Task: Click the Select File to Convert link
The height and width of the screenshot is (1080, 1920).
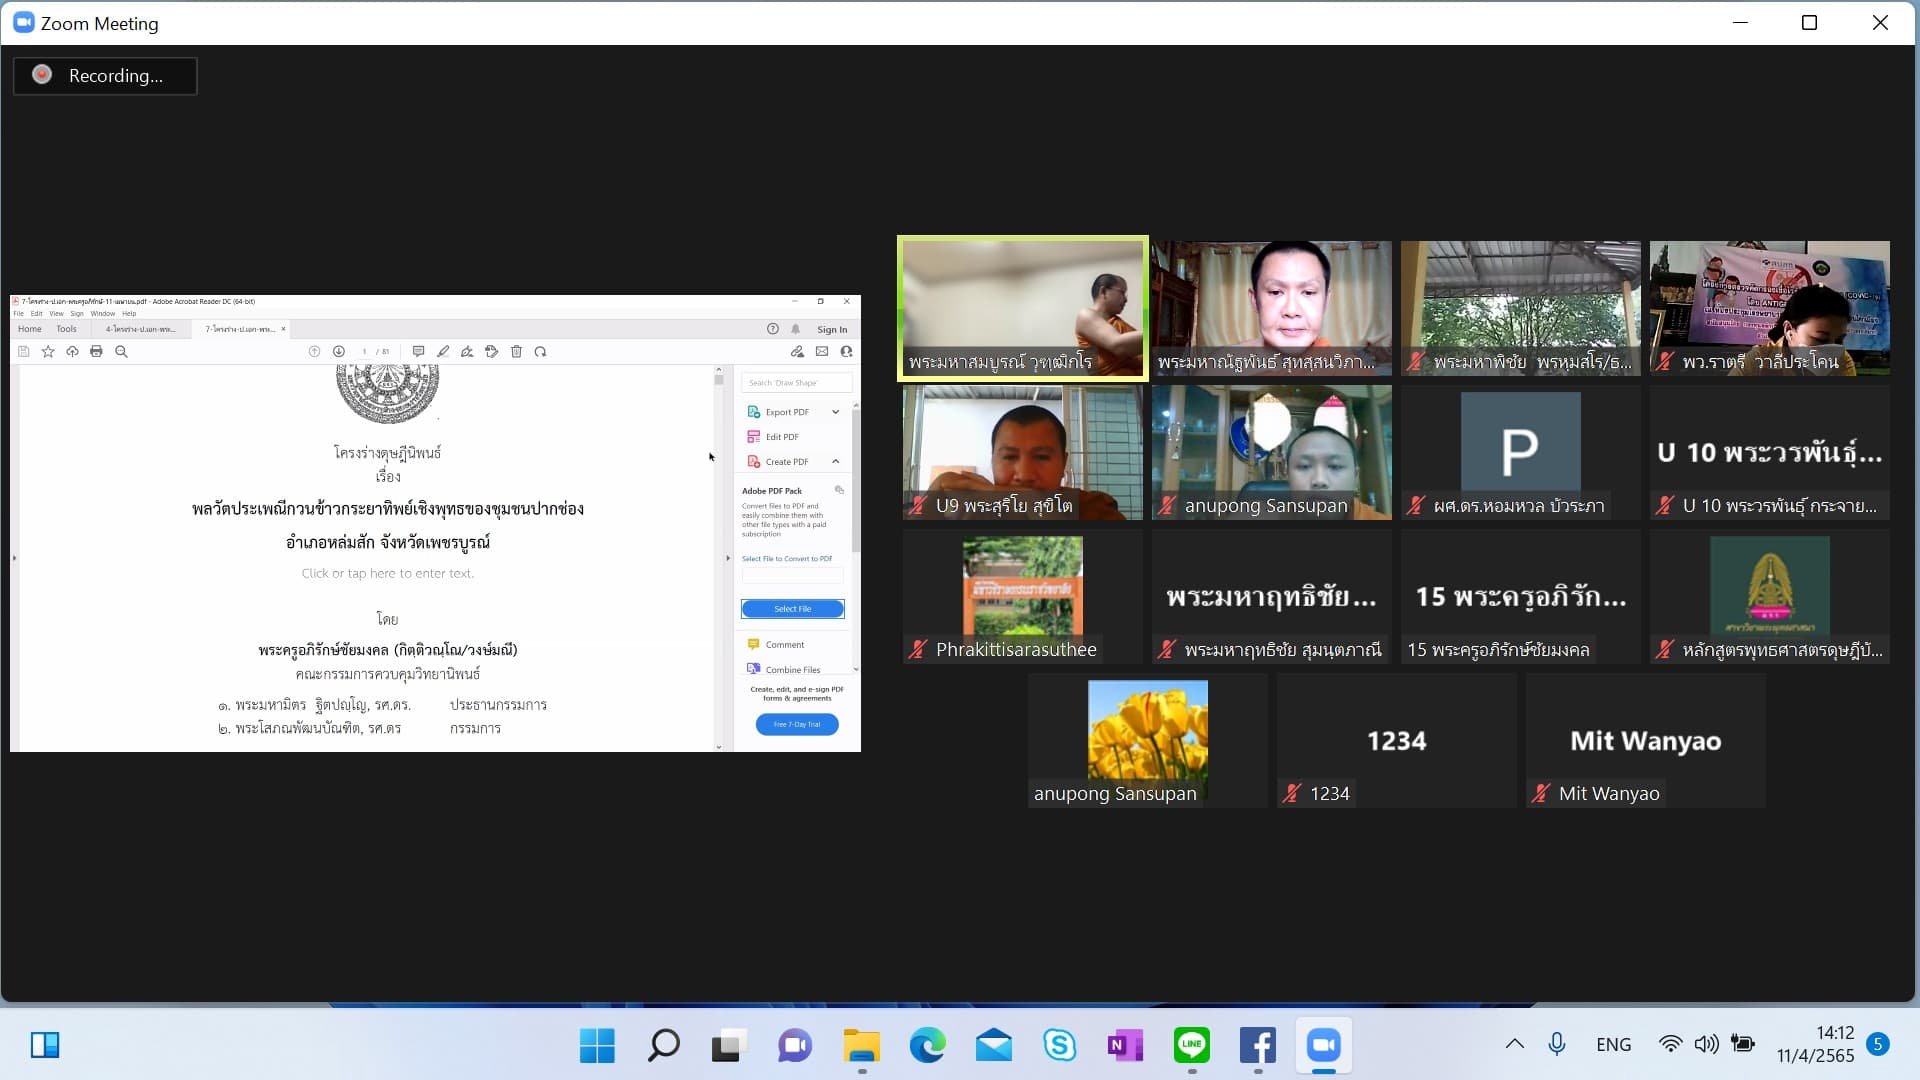Action: click(x=787, y=559)
